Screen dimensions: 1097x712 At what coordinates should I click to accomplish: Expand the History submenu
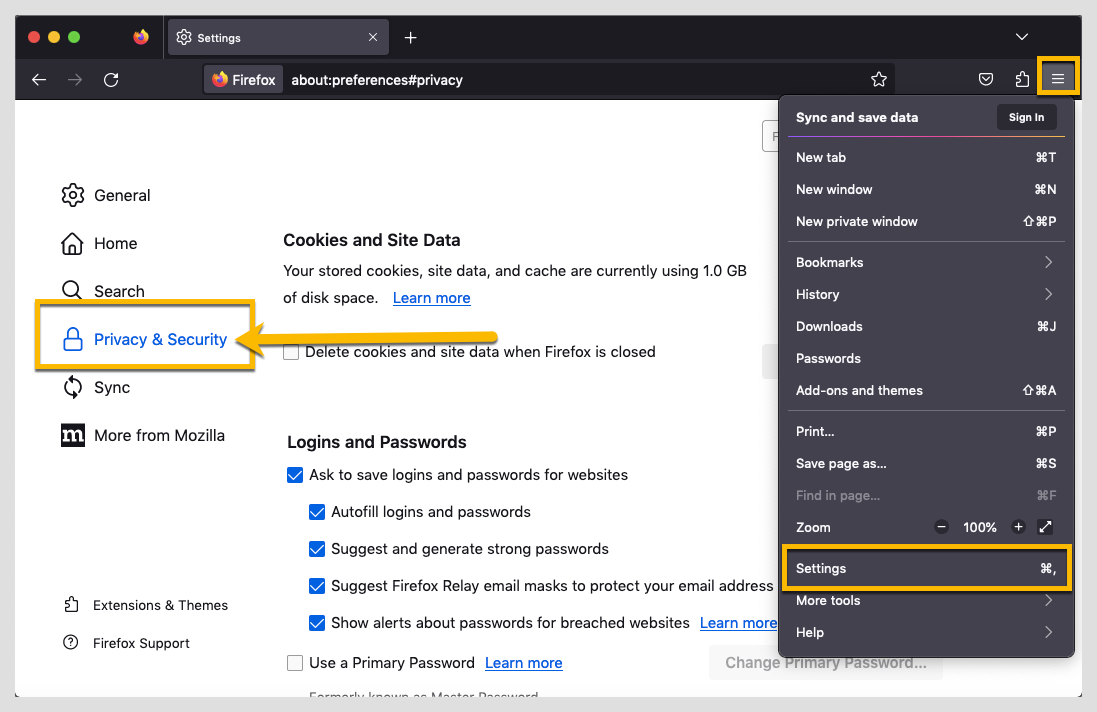click(x=818, y=294)
